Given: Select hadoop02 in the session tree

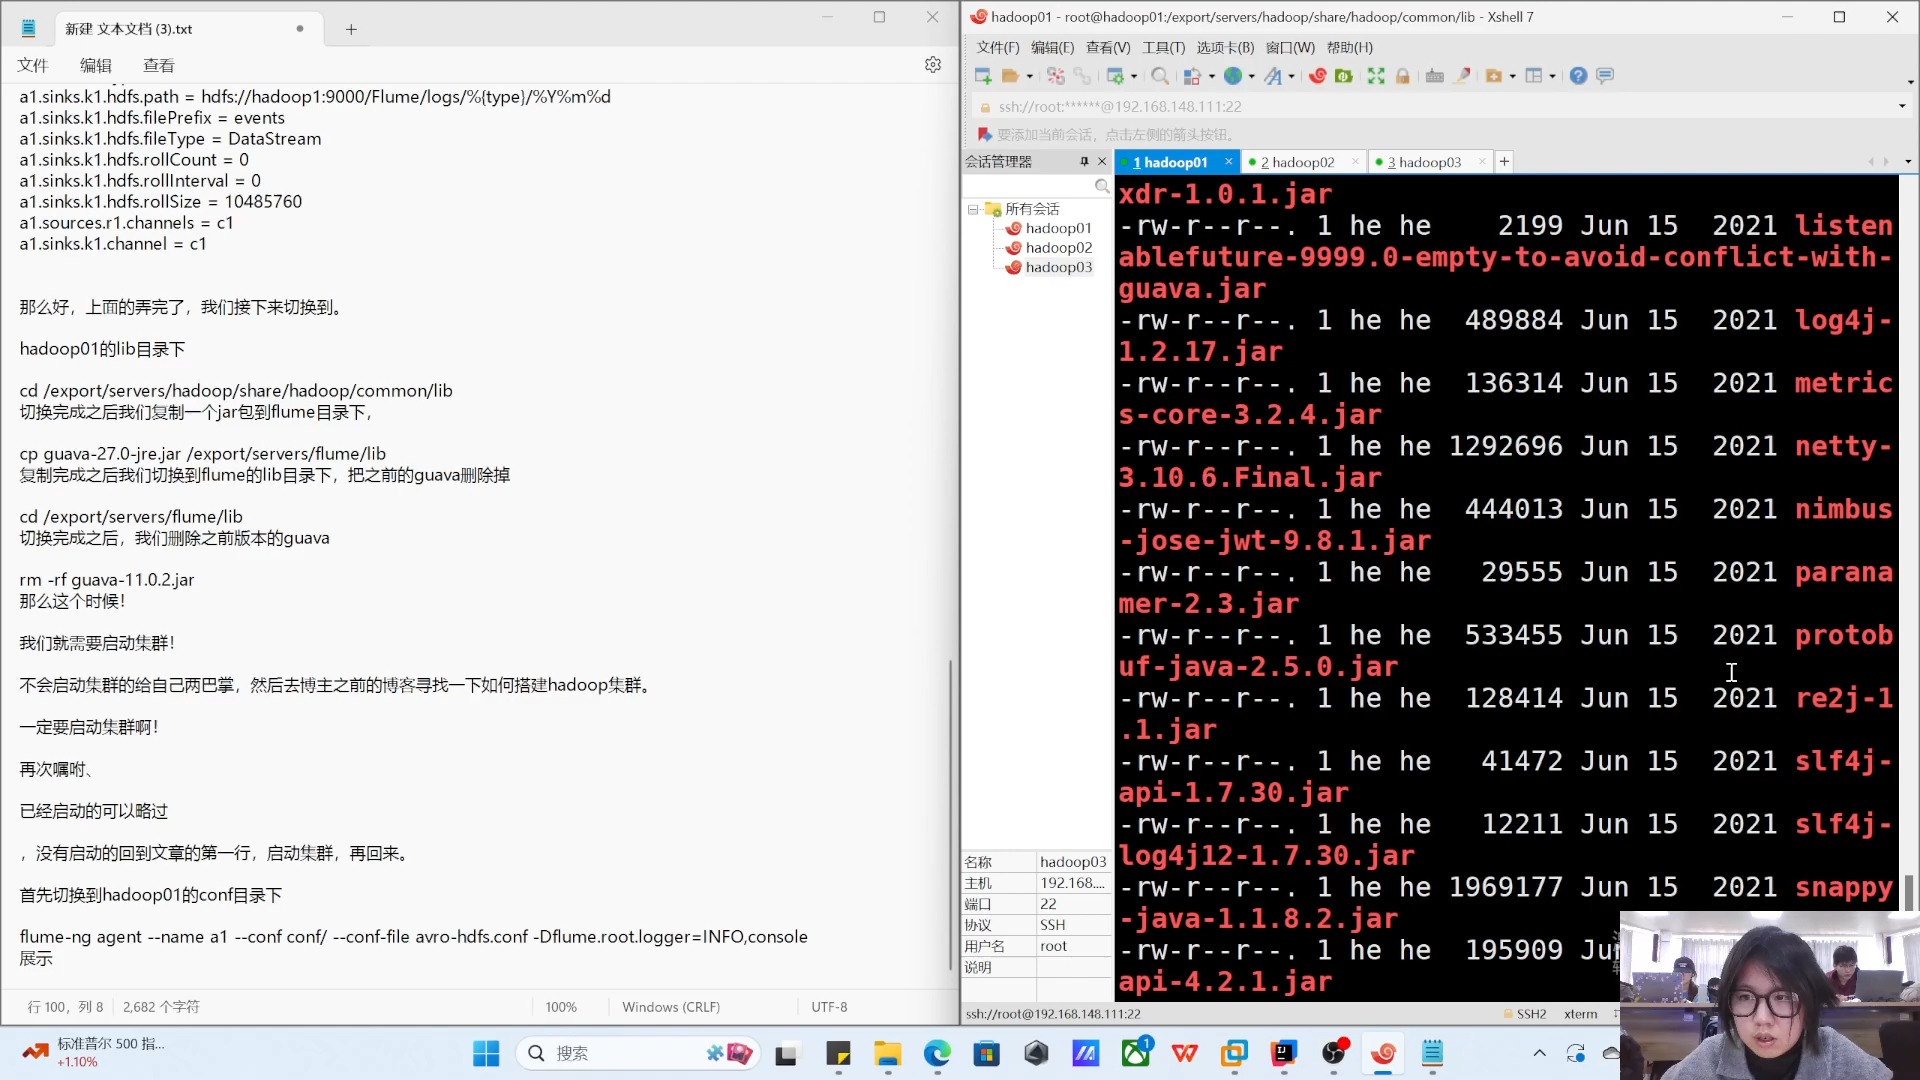Looking at the screenshot, I should pos(1058,247).
